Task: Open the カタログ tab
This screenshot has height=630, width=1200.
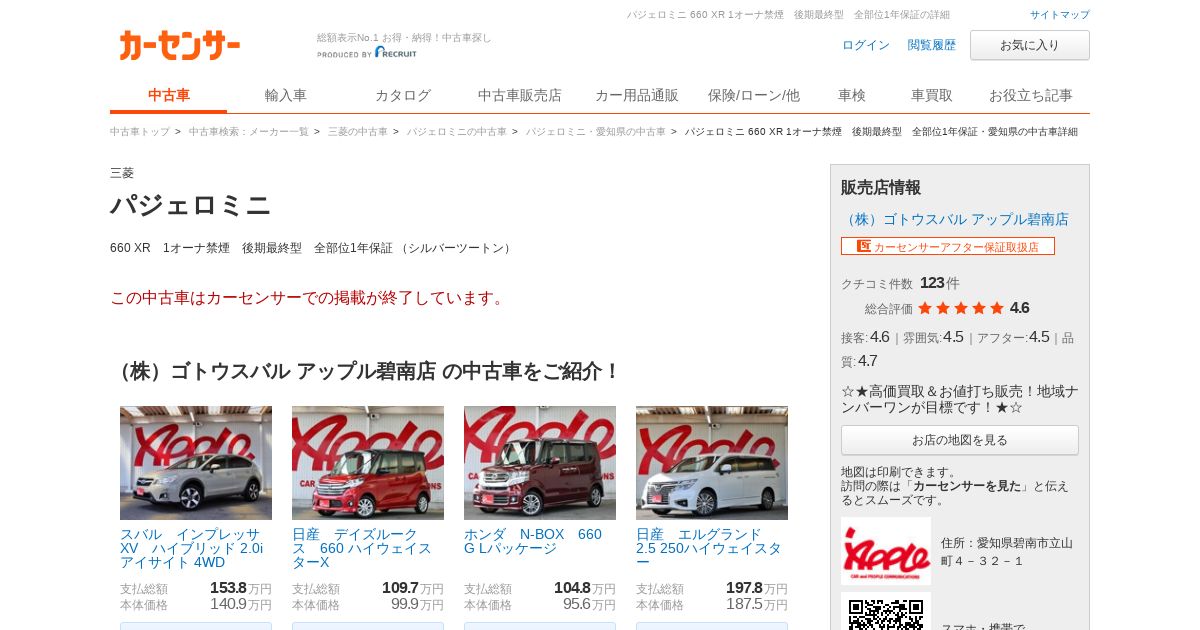Action: (403, 96)
